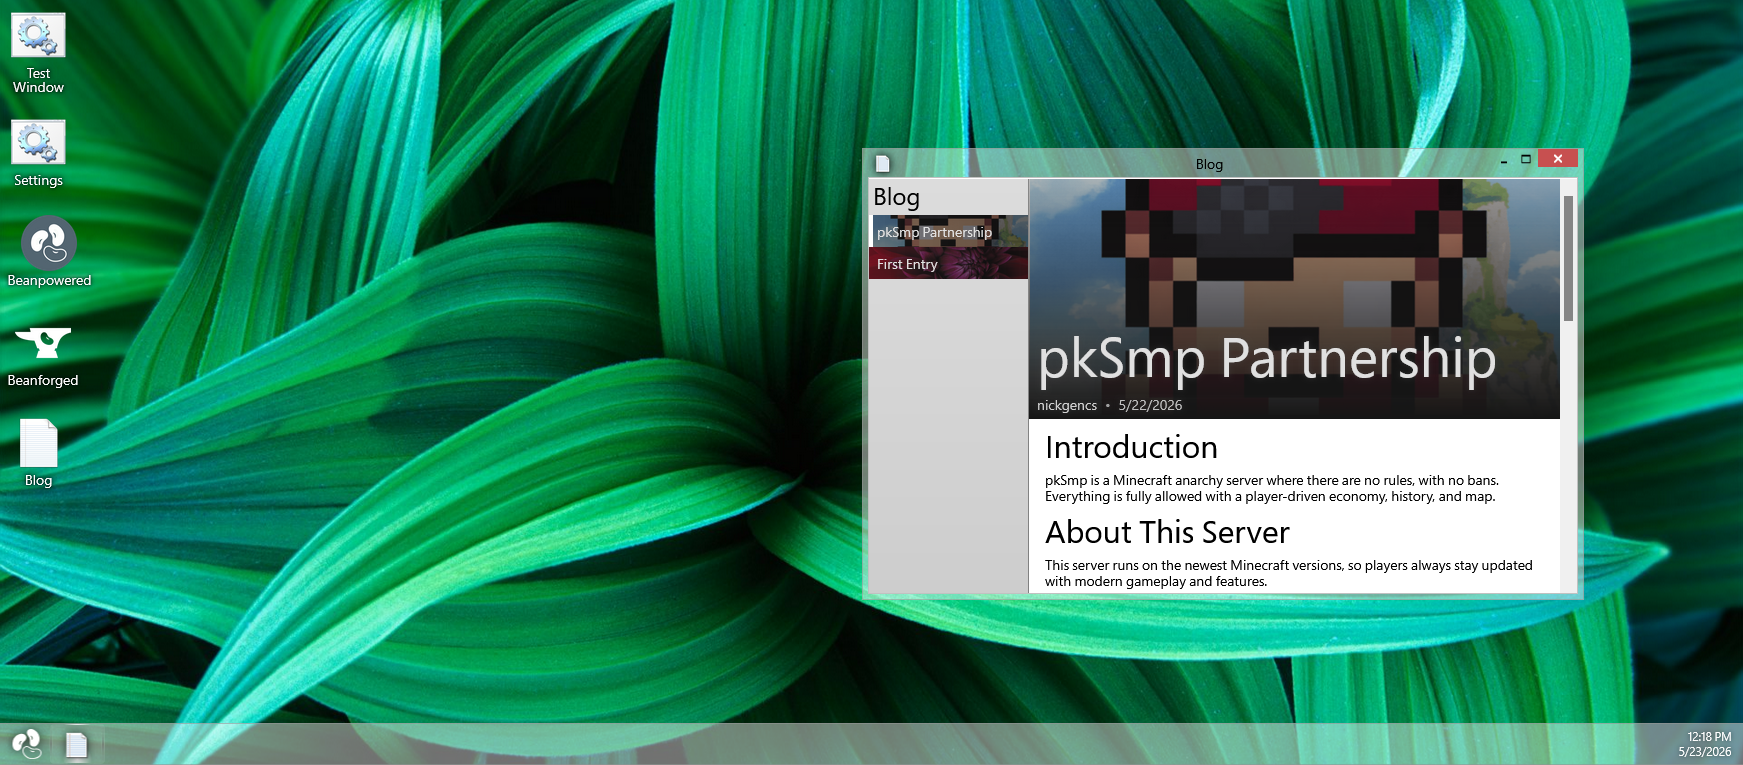Click the Blog window title text
Image resolution: width=1743 pixels, height=765 pixels.
tap(1209, 164)
